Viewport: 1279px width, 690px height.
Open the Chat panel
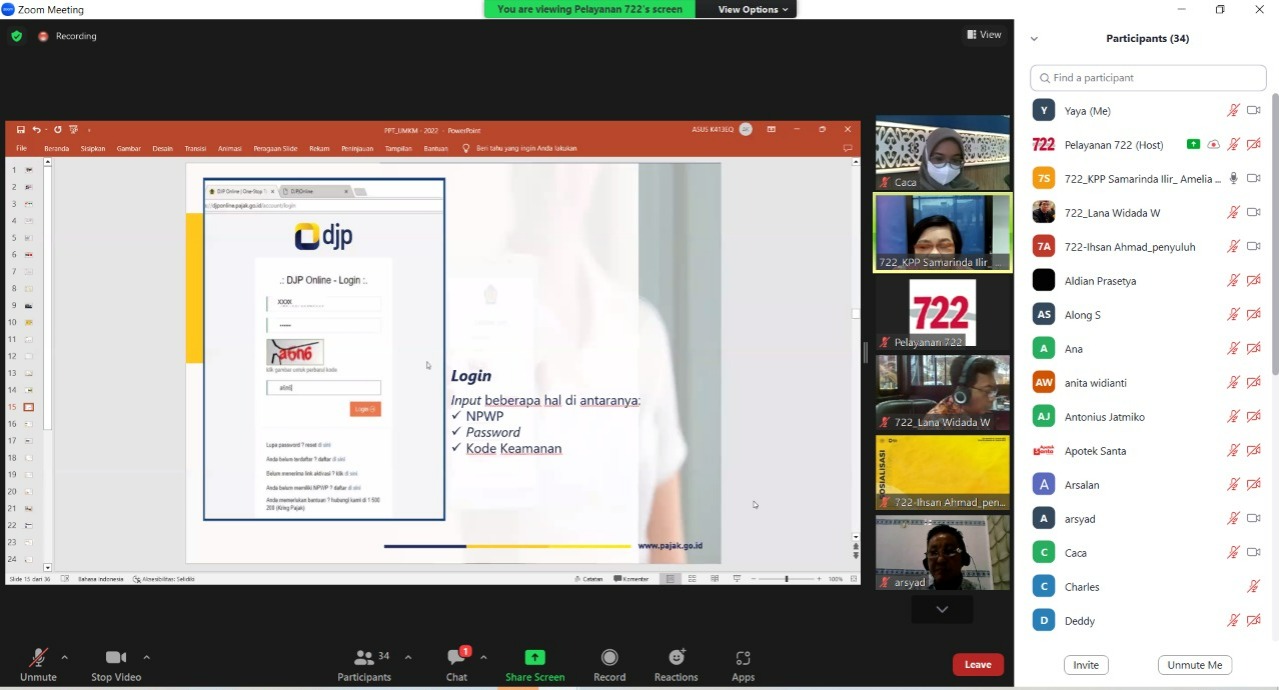click(457, 658)
